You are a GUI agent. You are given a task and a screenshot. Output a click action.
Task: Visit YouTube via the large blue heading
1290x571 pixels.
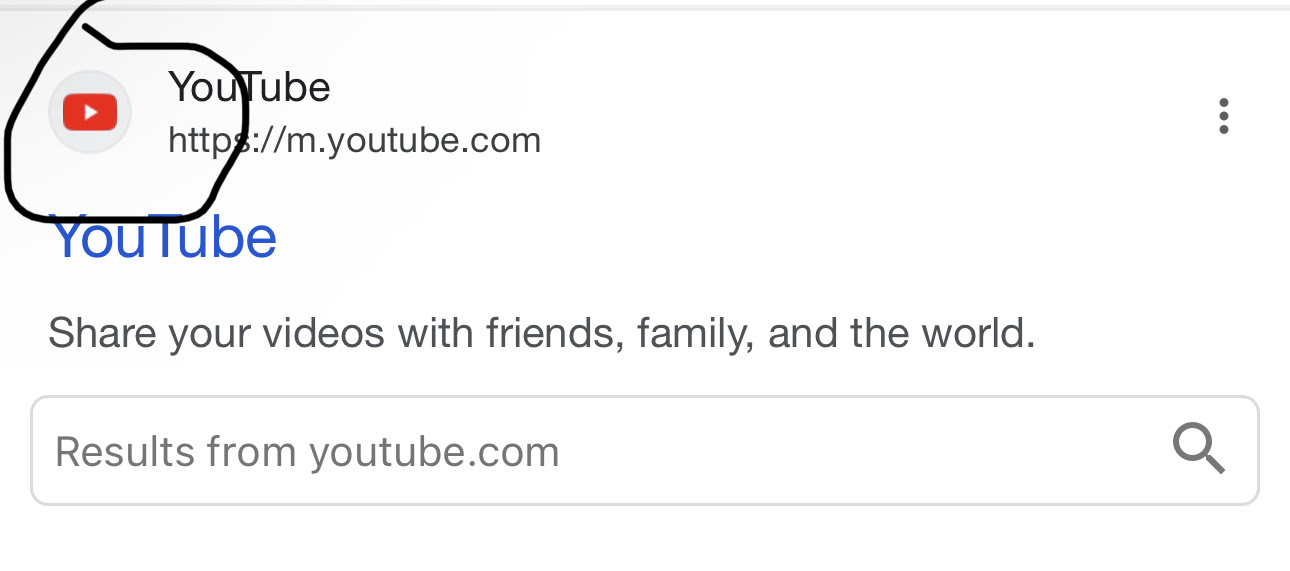point(163,238)
